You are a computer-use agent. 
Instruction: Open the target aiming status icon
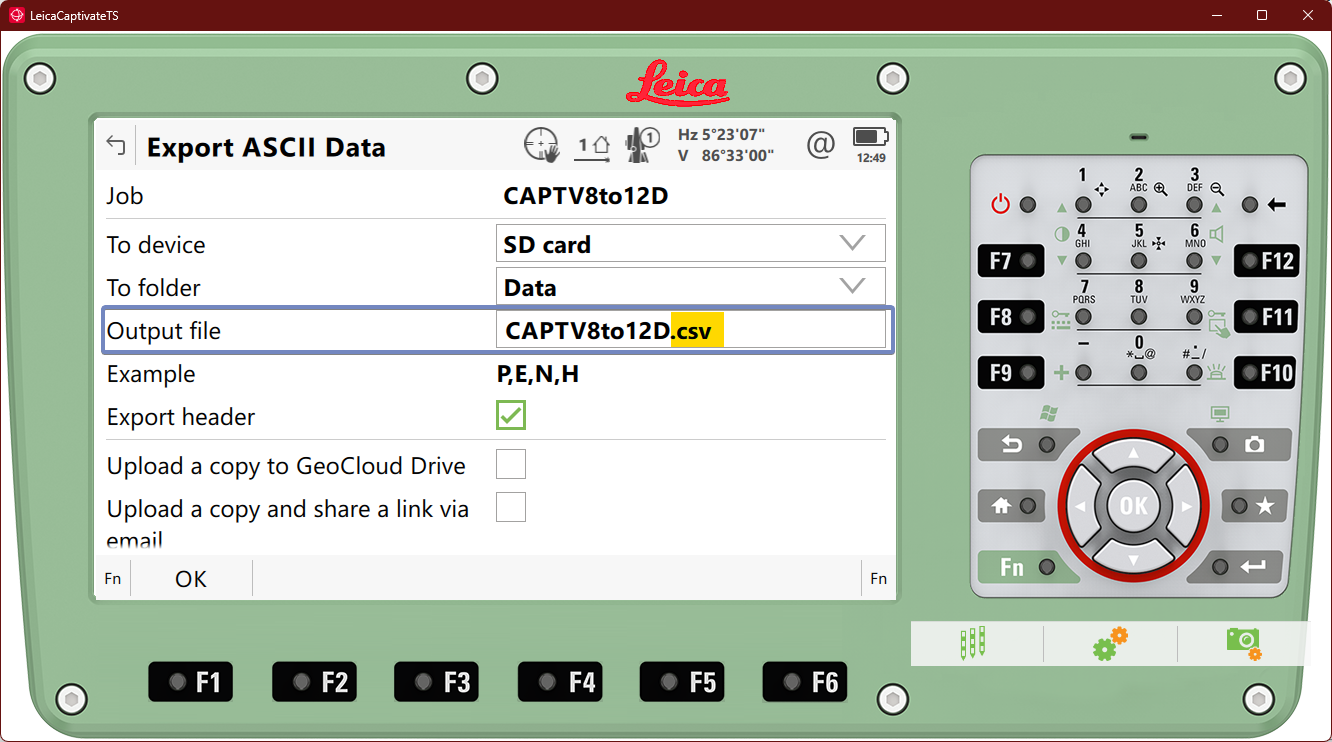pyautogui.click(x=541, y=145)
